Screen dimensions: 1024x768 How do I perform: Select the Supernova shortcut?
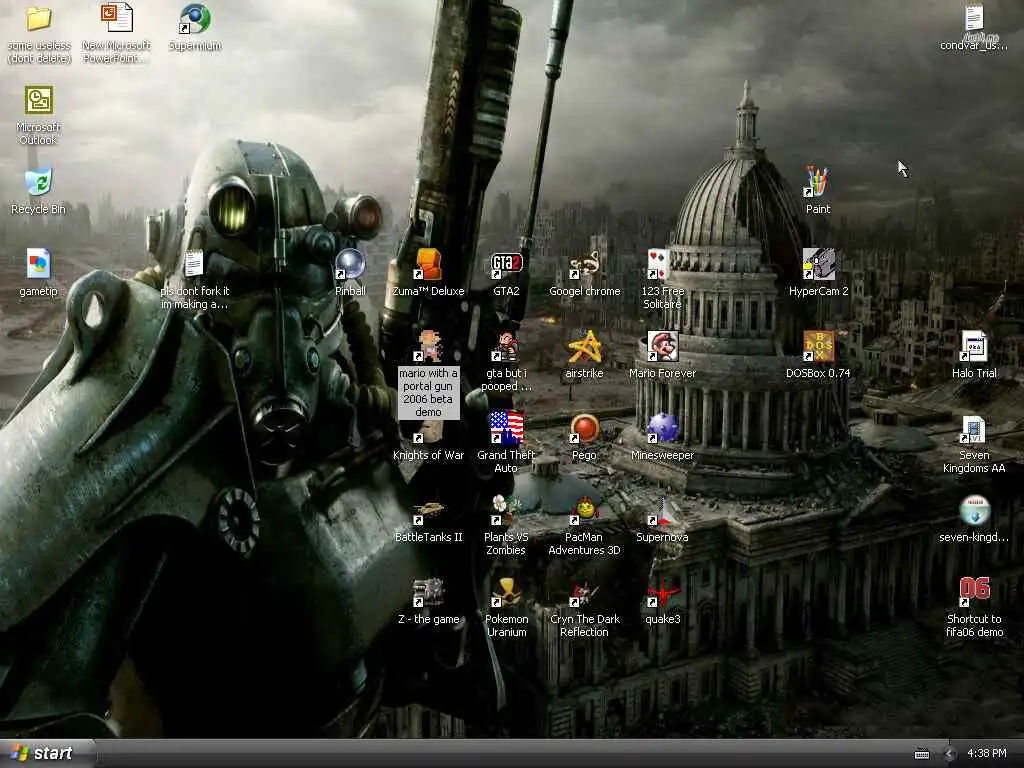[663, 510]
